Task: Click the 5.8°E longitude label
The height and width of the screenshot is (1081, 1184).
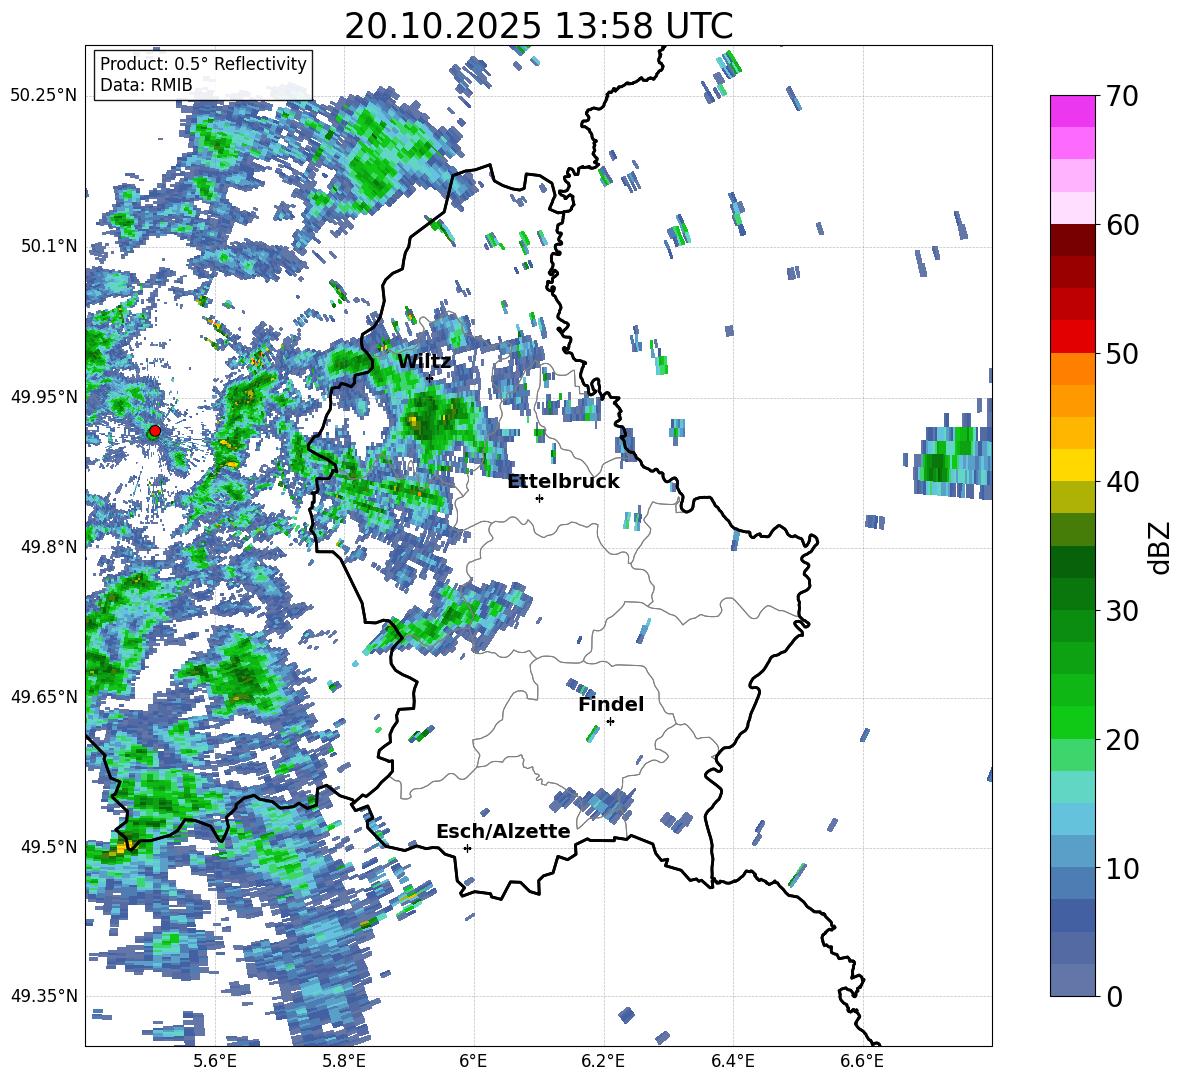Action: tap(344, 1062)
